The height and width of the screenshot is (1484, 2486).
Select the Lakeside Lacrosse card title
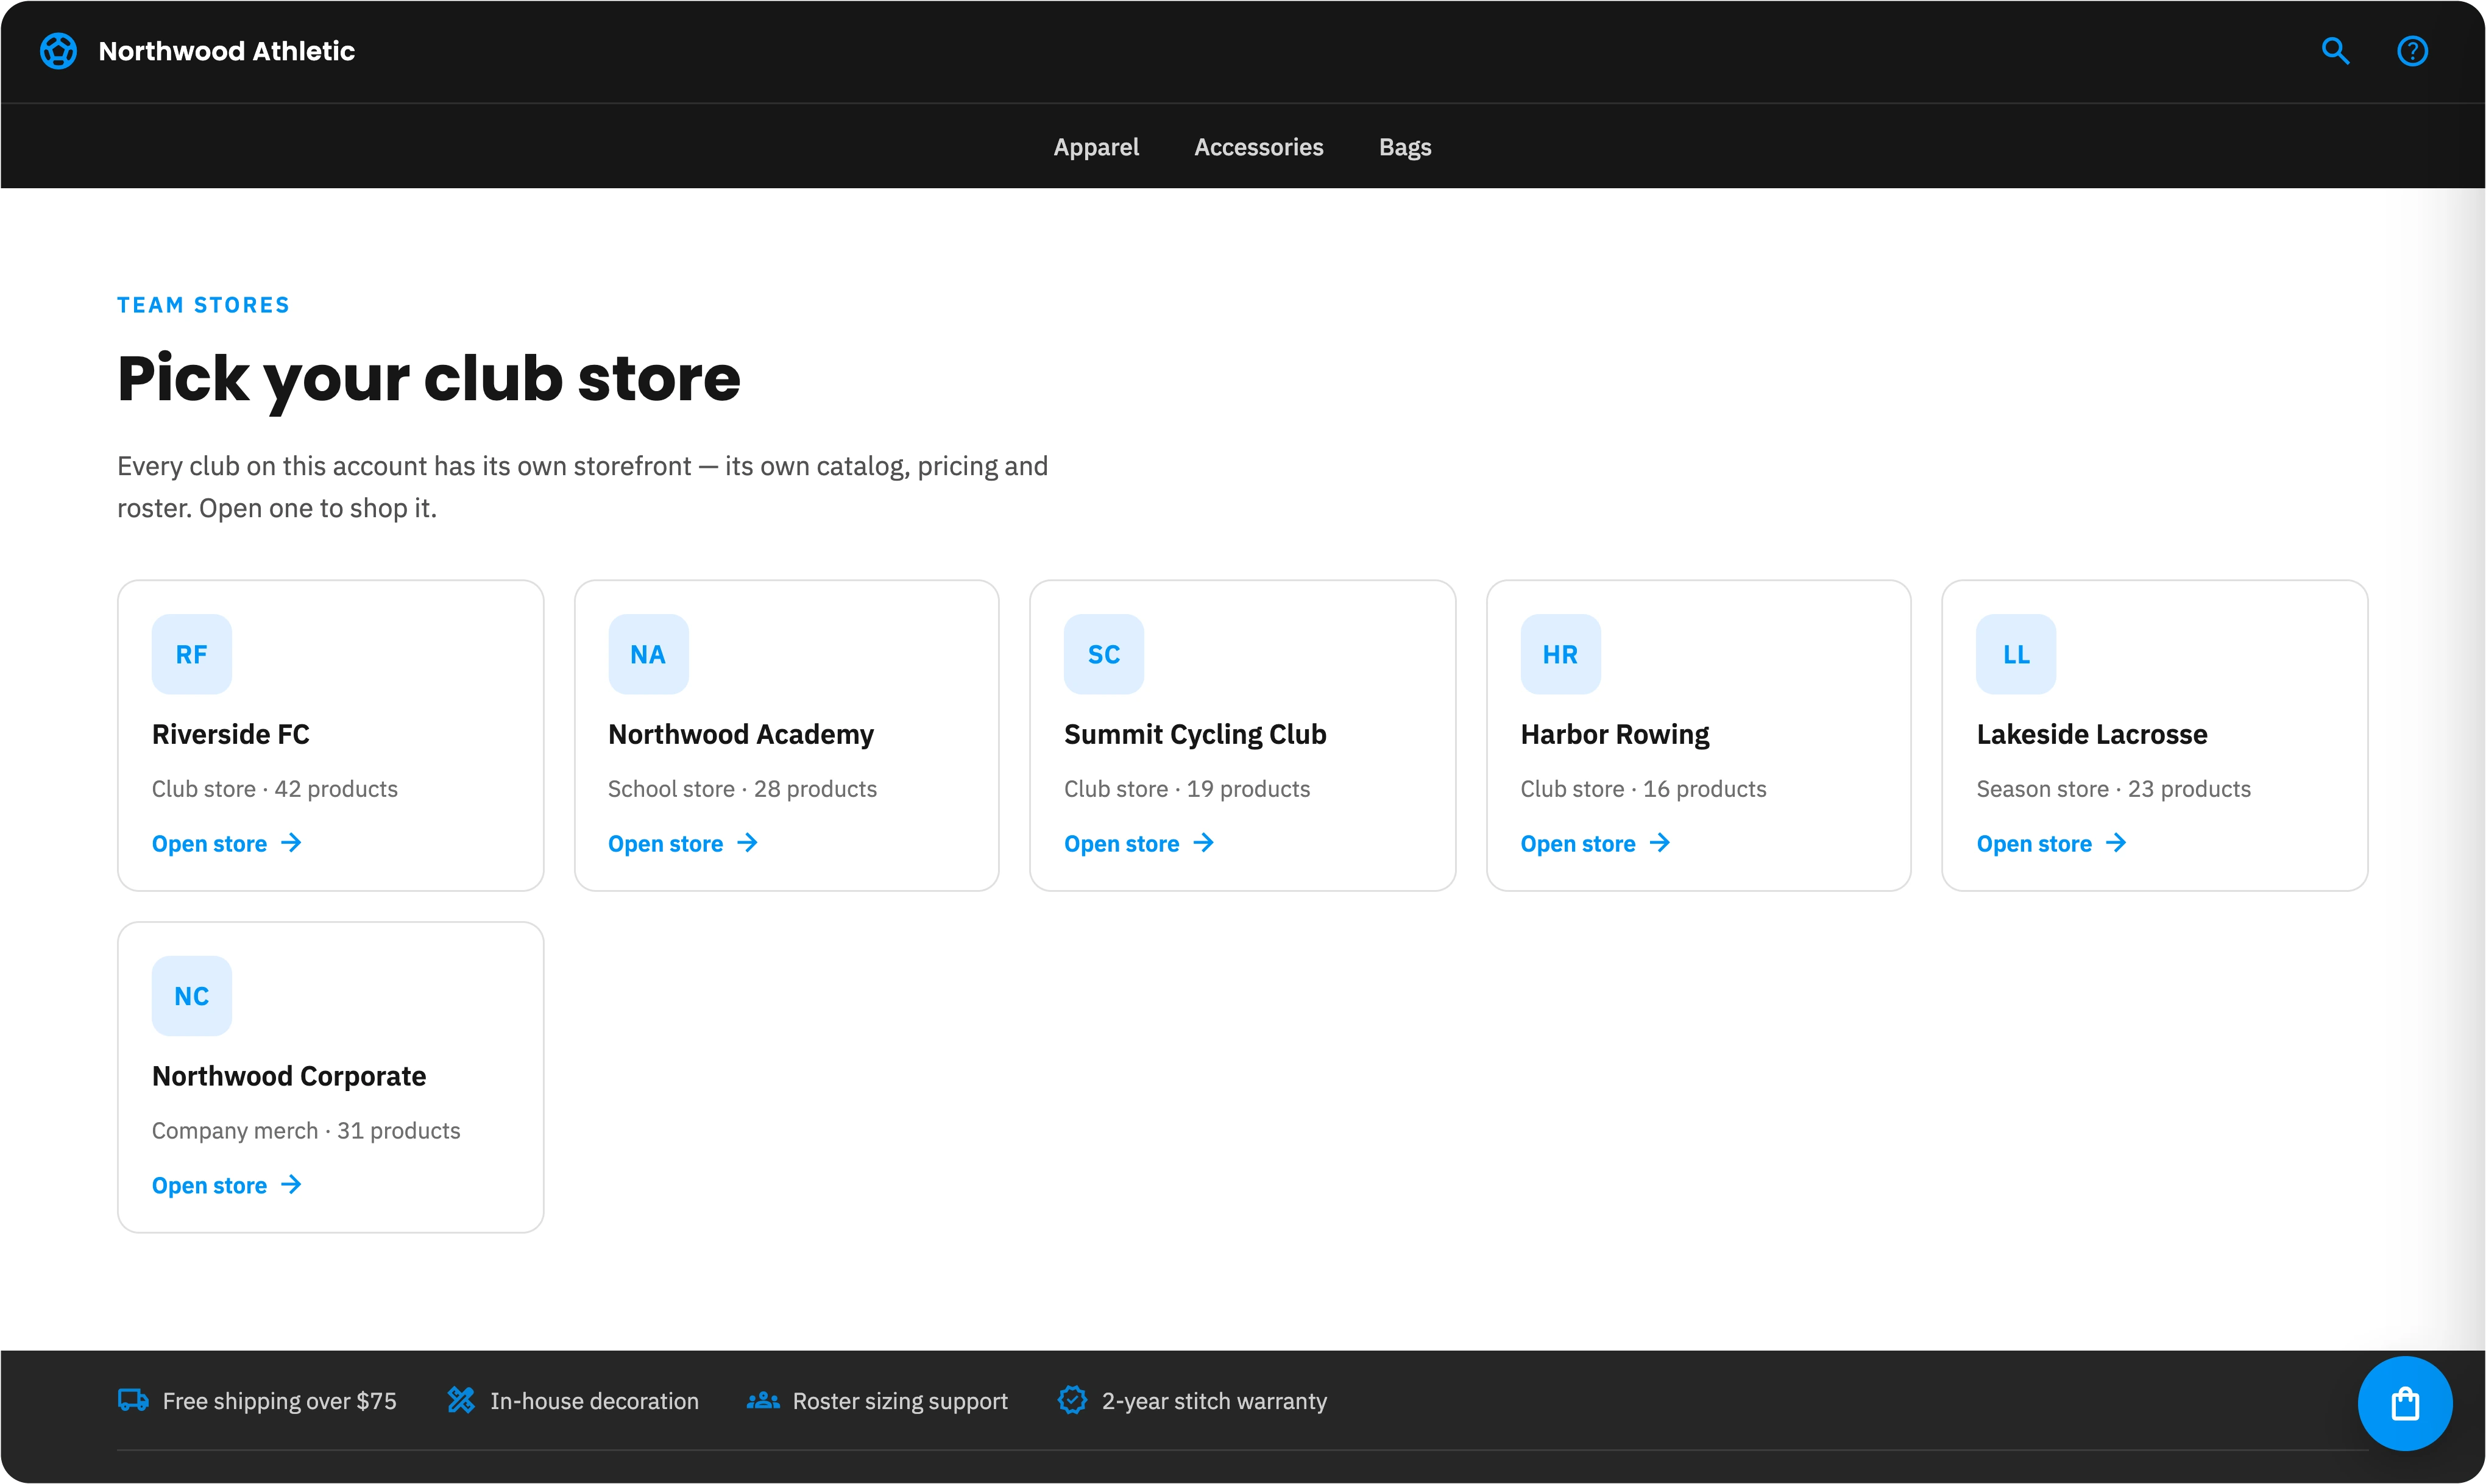click(2092, 734)
